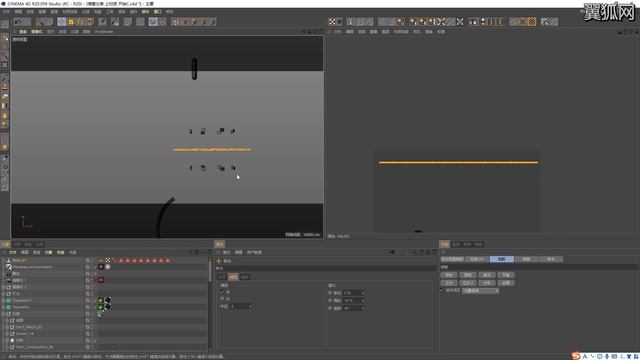Click the second highlighted icon in main toolbar
Screen dimensions: 640x360
pos(153,22)
